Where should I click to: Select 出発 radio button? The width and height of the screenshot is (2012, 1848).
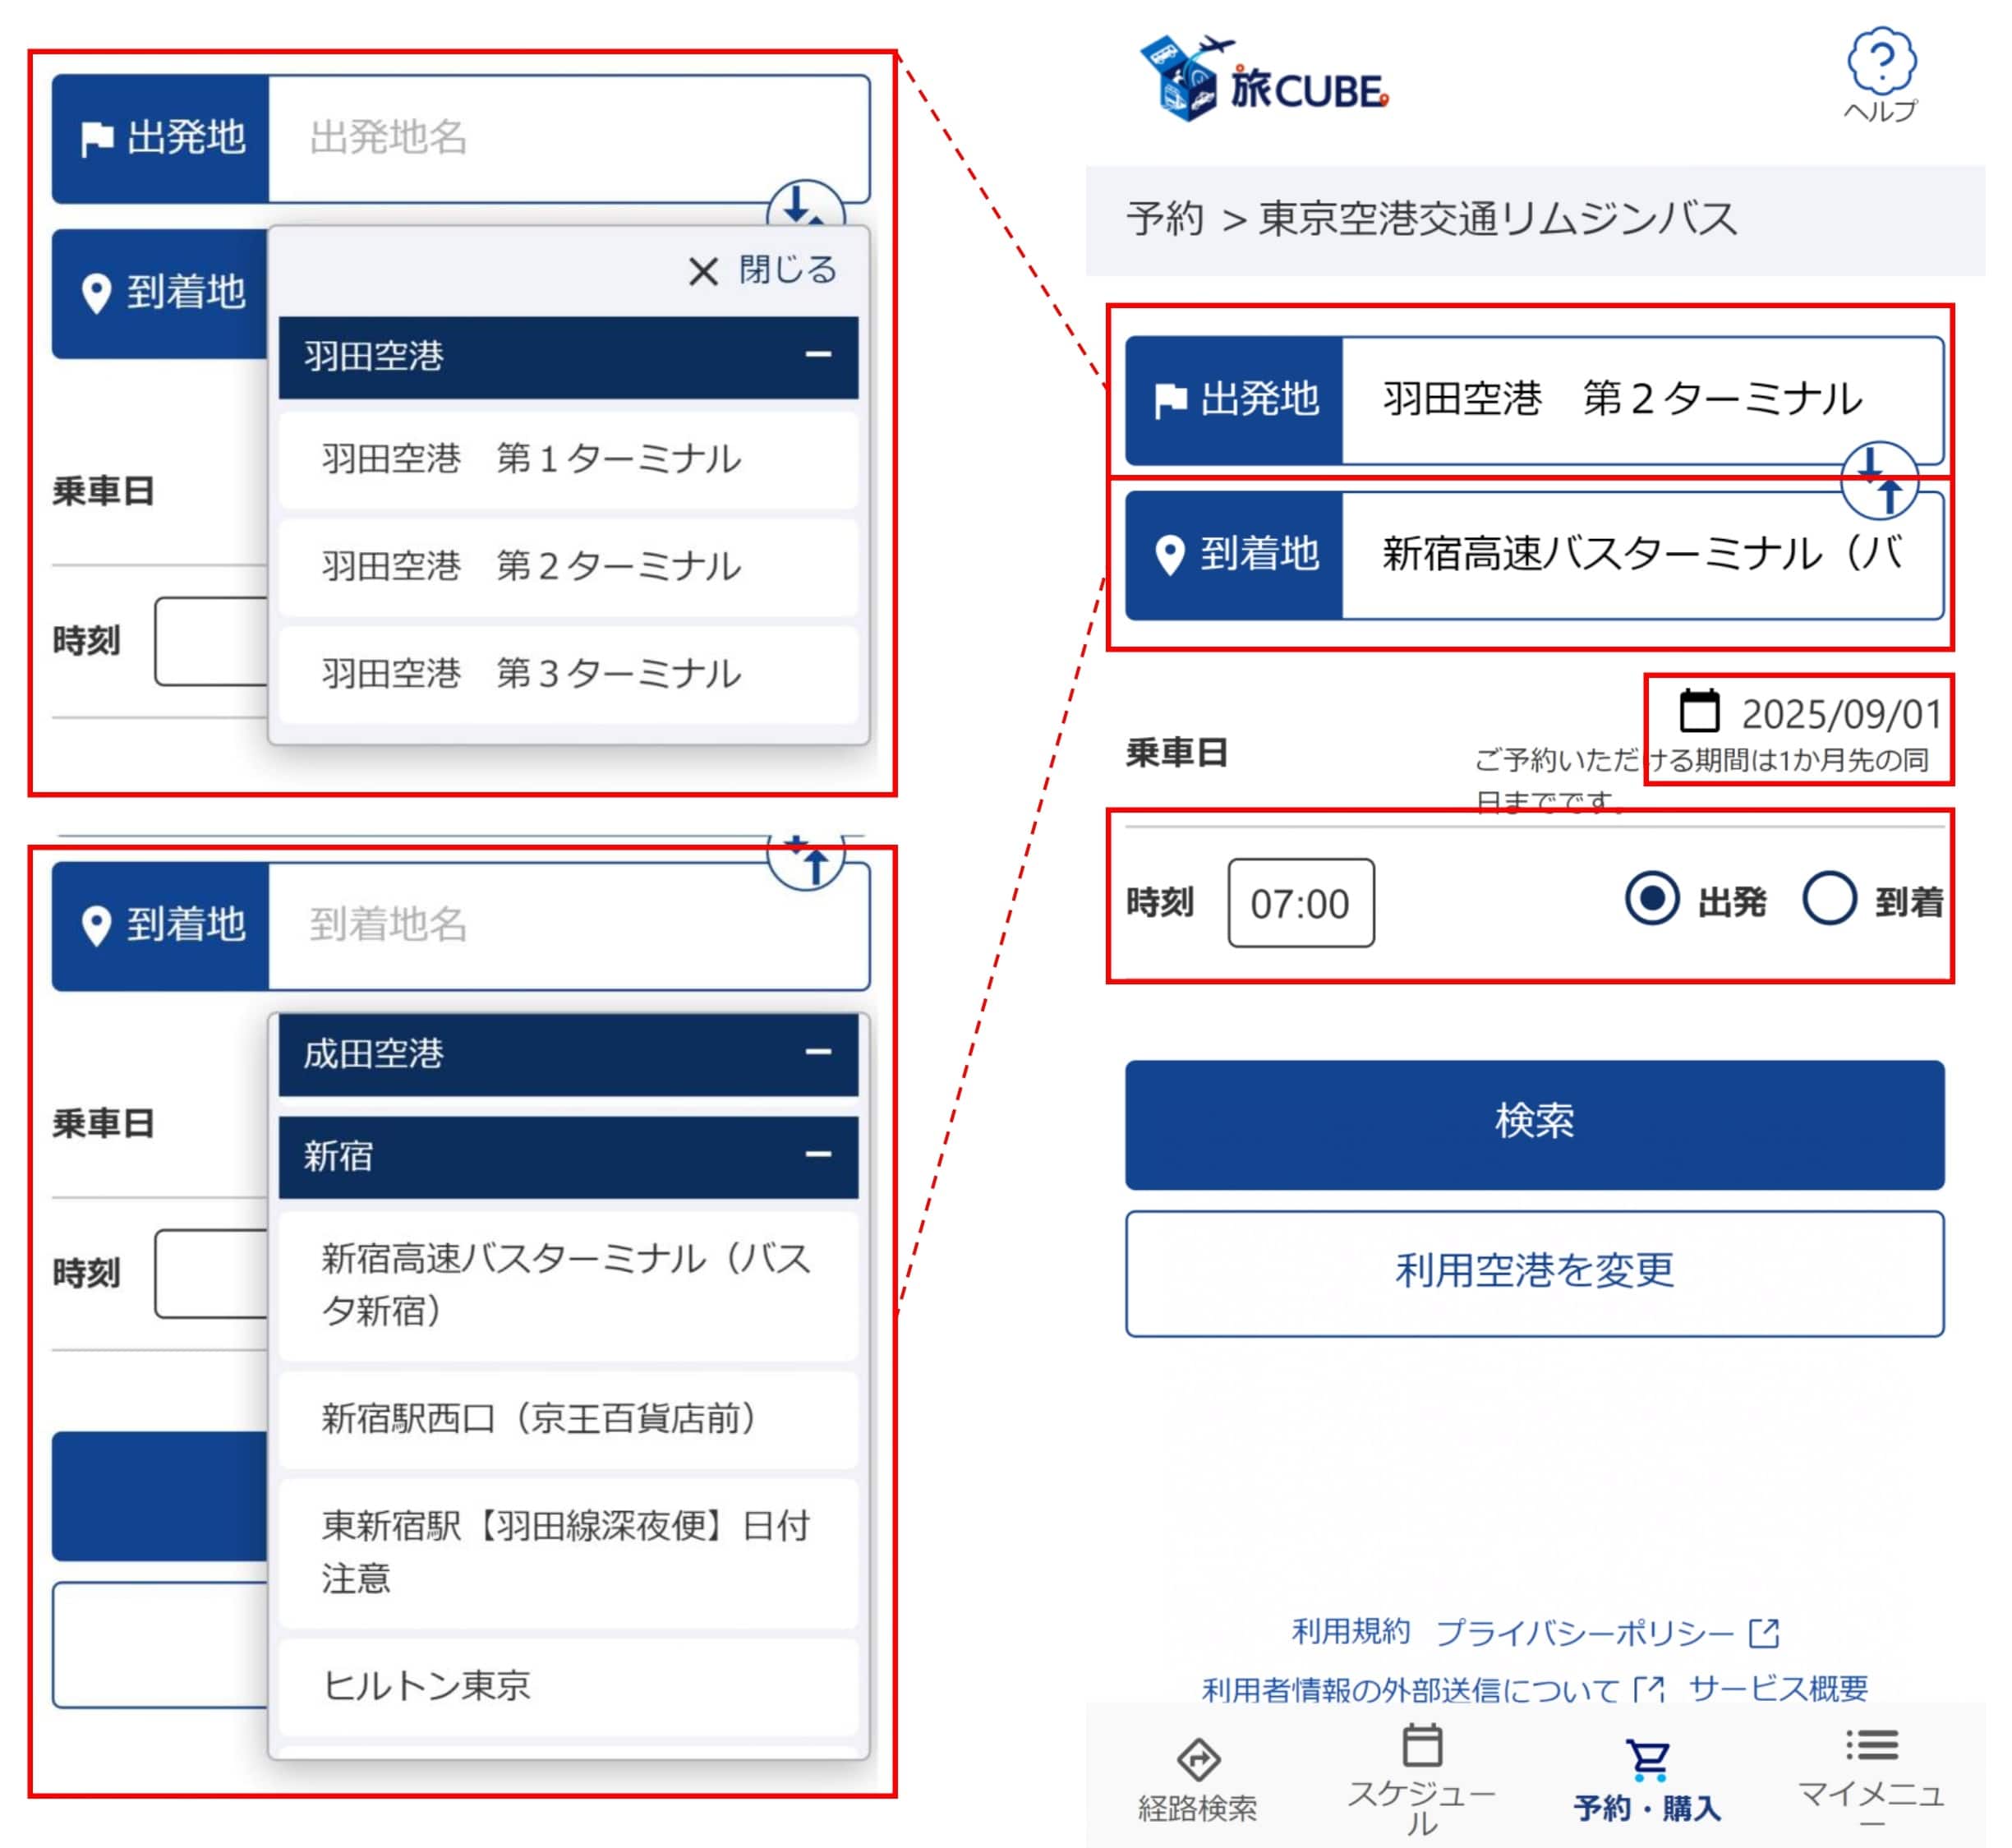1652,898
